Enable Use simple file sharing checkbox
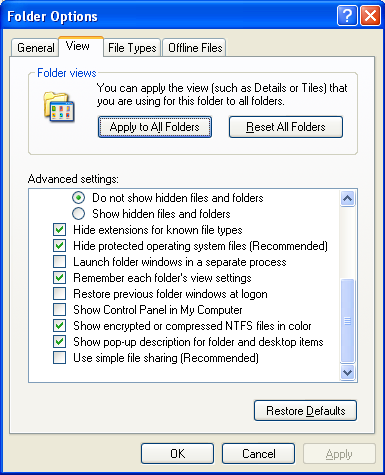This screenshot has width=385, height=475. [59, 358]
